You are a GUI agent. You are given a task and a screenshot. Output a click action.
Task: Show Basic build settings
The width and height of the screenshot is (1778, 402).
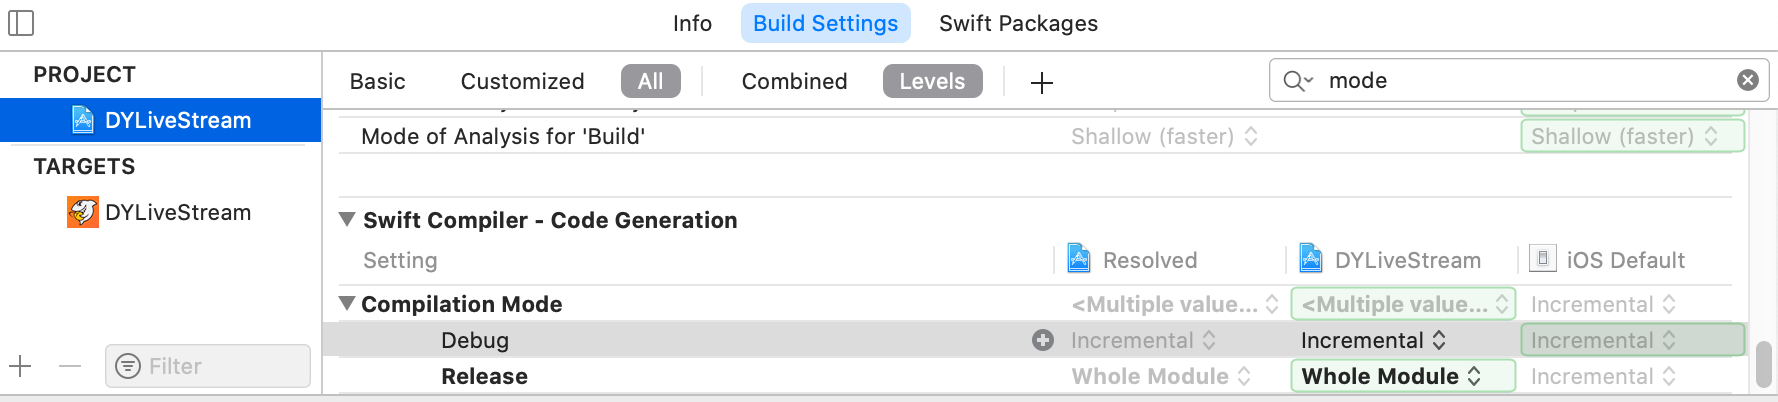click(377, 81)
